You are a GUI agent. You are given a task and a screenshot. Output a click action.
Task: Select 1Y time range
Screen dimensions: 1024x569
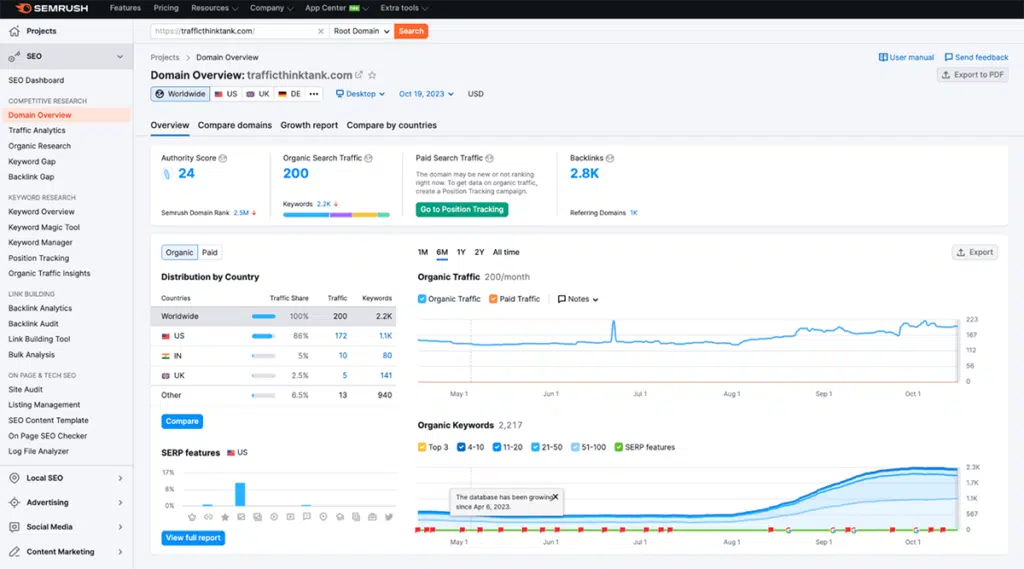pyautogui.click(x=461, y=252)
